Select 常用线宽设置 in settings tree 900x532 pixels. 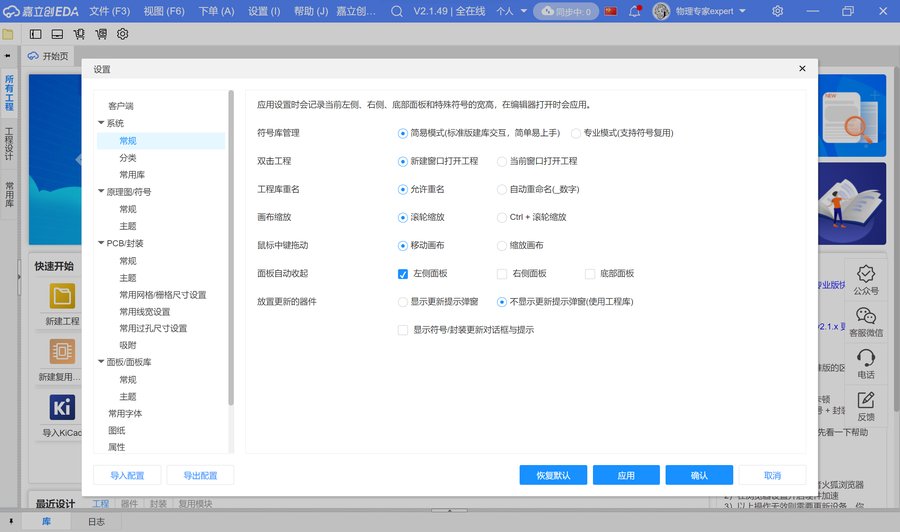click(145, 312)
